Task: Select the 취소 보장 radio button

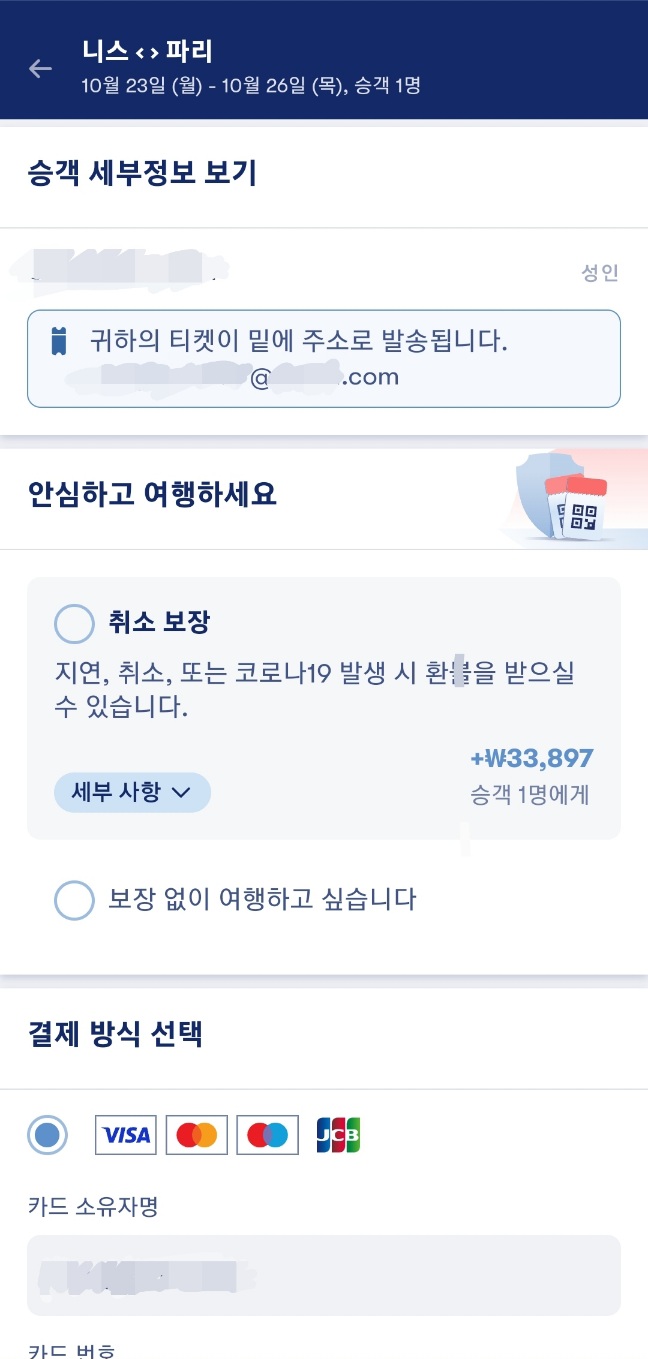Action: 72,623
